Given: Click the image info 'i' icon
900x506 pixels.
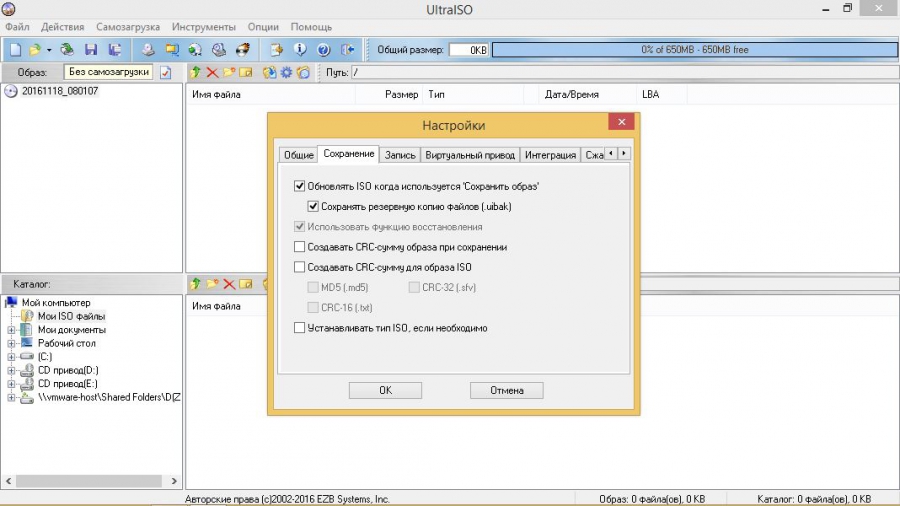Looking at the screenshot, I should [x=300, y=49].
